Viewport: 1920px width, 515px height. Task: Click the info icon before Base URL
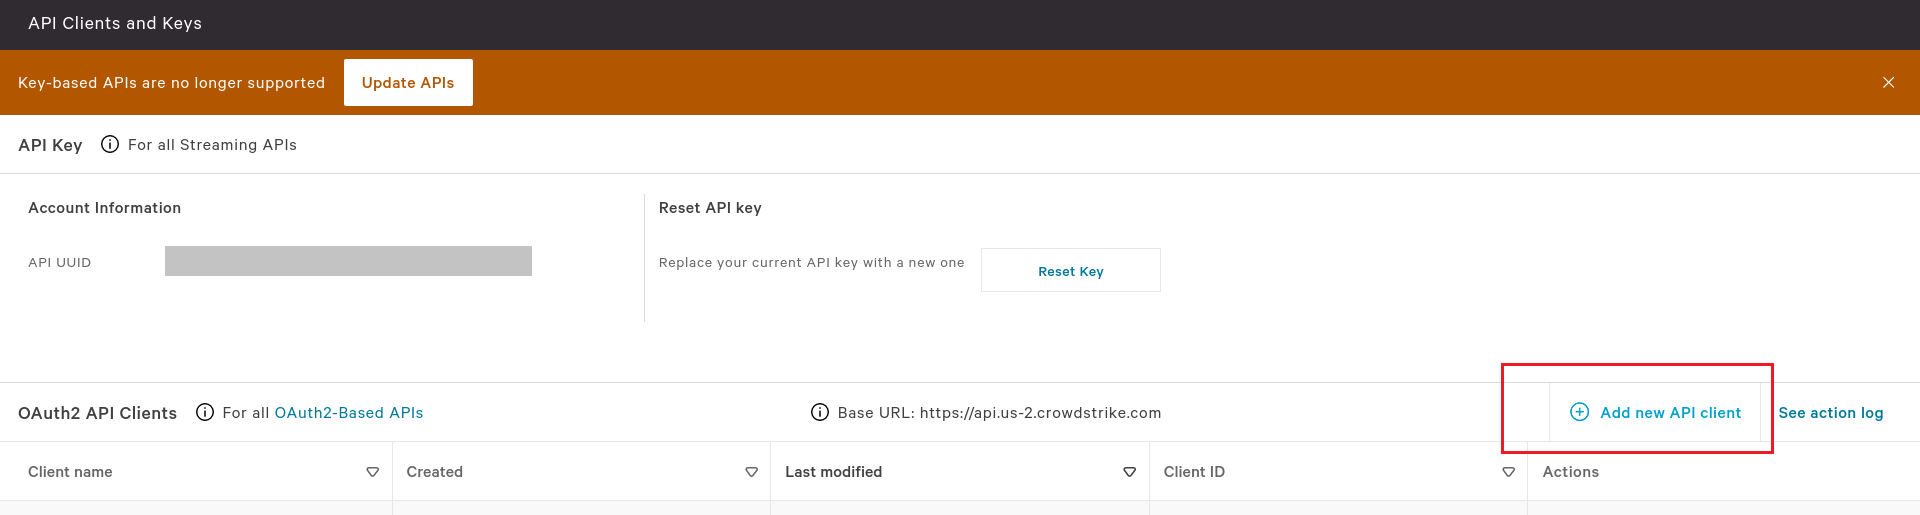click(820, 412)
